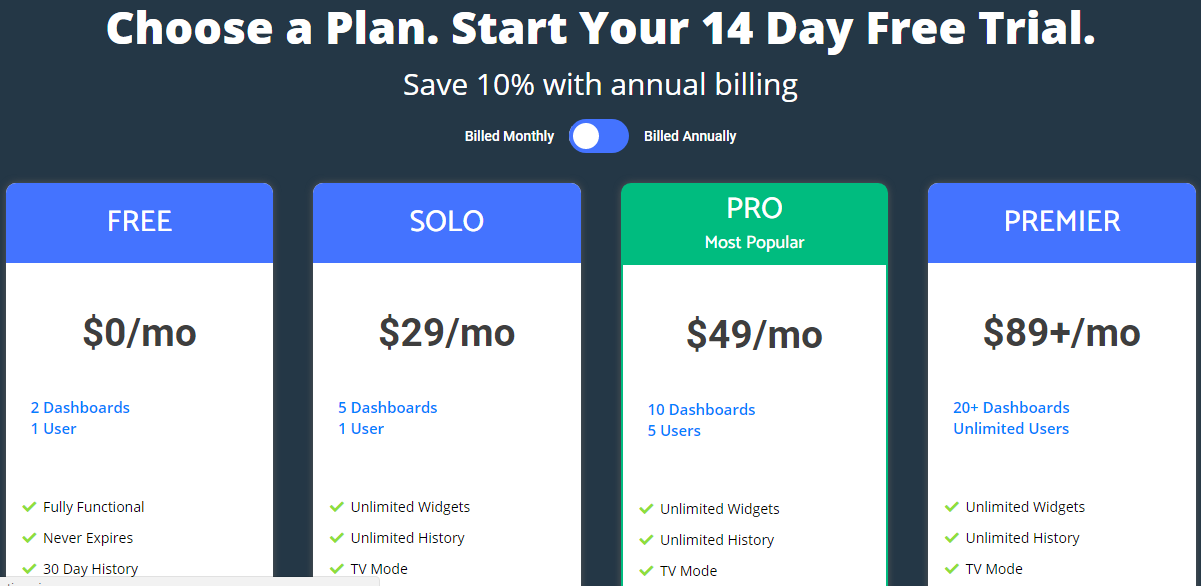Click PRO plan's Unlimited Widgets checkmark

[x=646, y=509]
